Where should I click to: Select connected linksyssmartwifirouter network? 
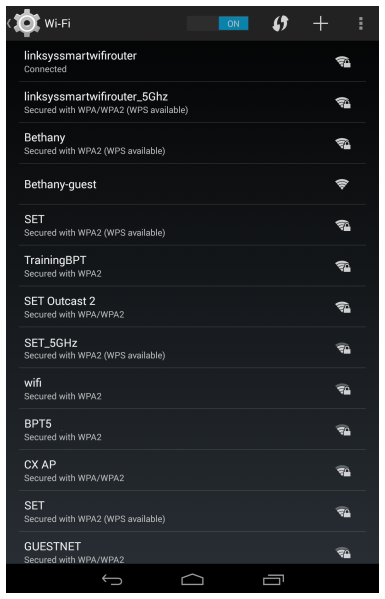pos(192,62)
